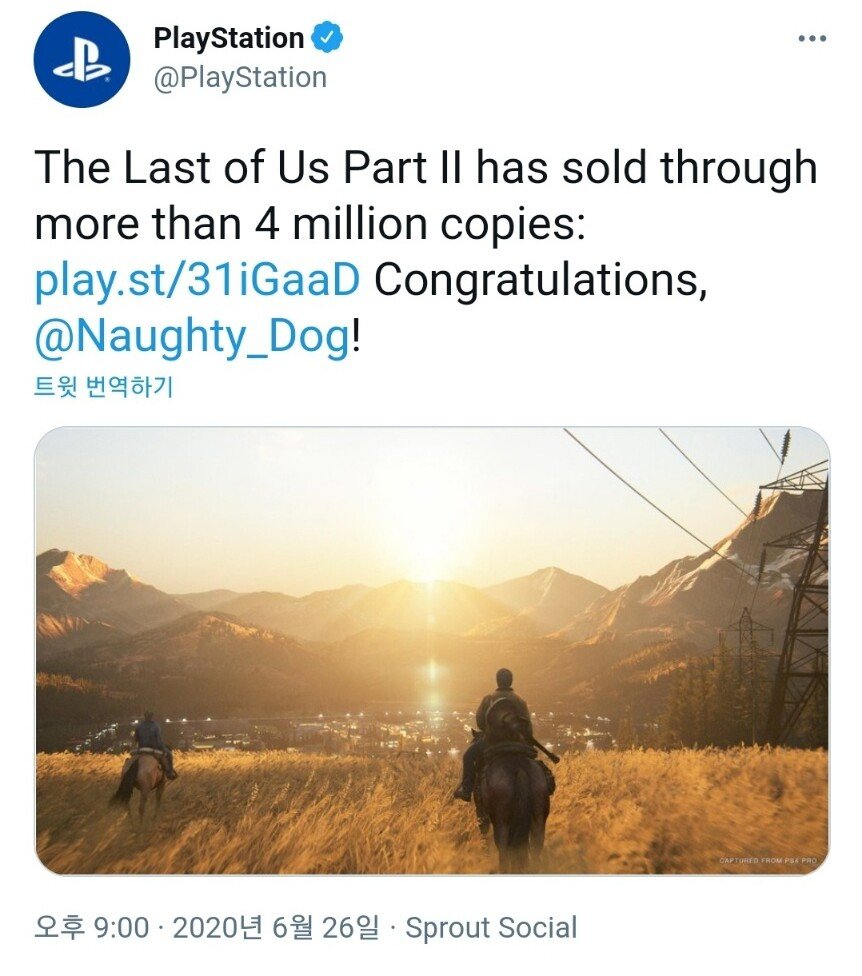This screenshot has width=862, height=976.
Task: Visit the @Naughty_Dog mention
Action: [x=192, y=338]
